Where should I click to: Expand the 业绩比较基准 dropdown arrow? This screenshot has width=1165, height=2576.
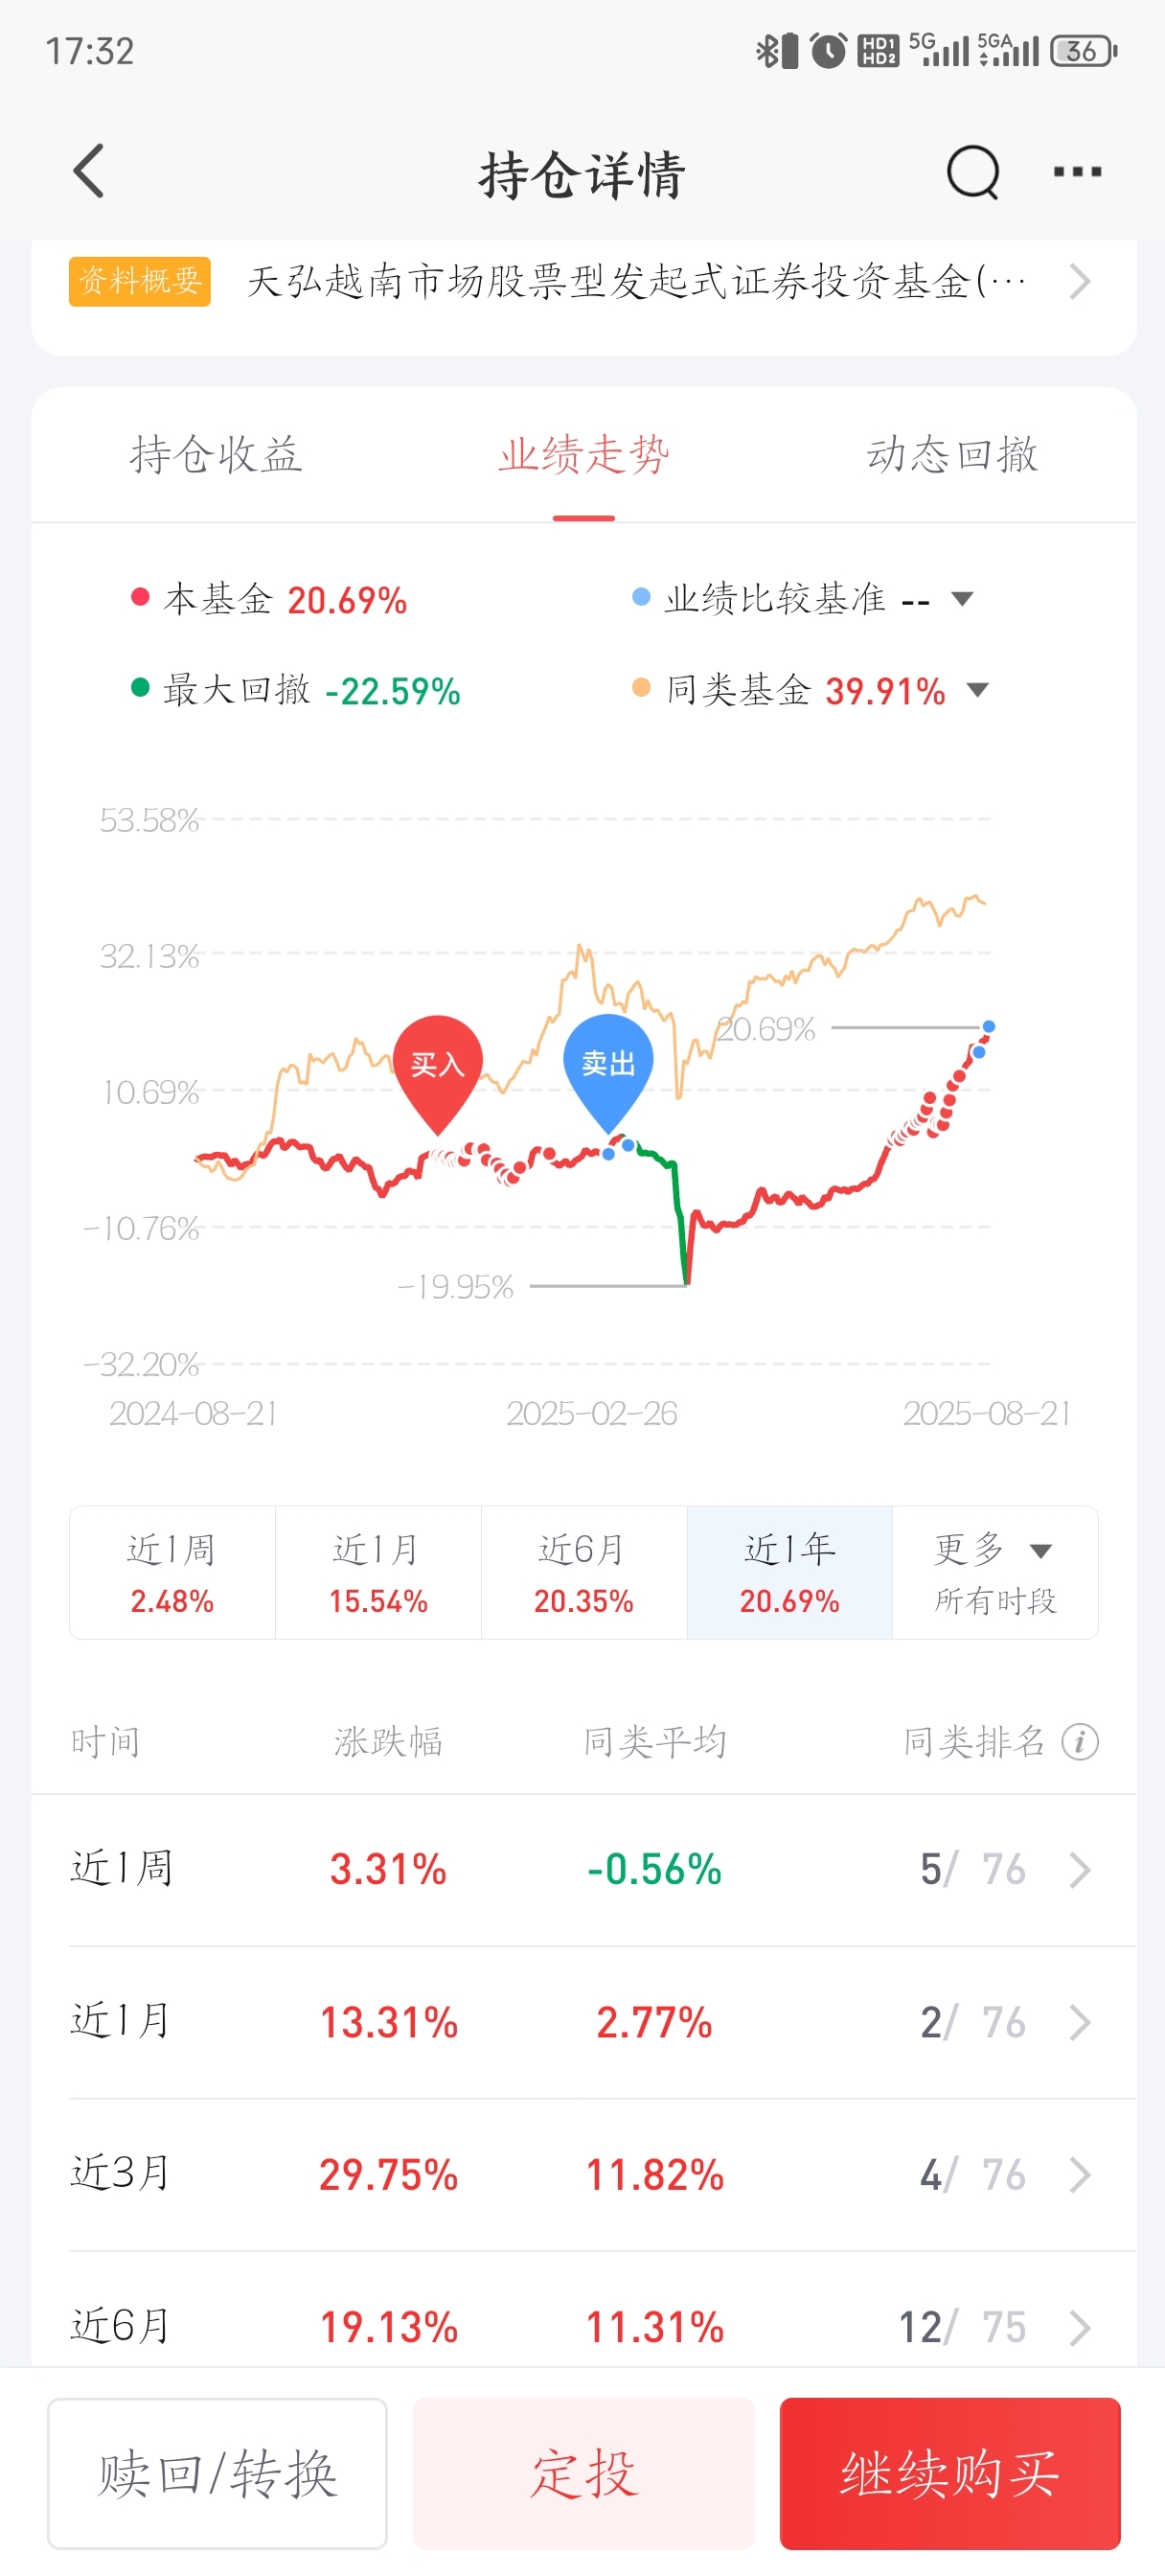point(962,599)
